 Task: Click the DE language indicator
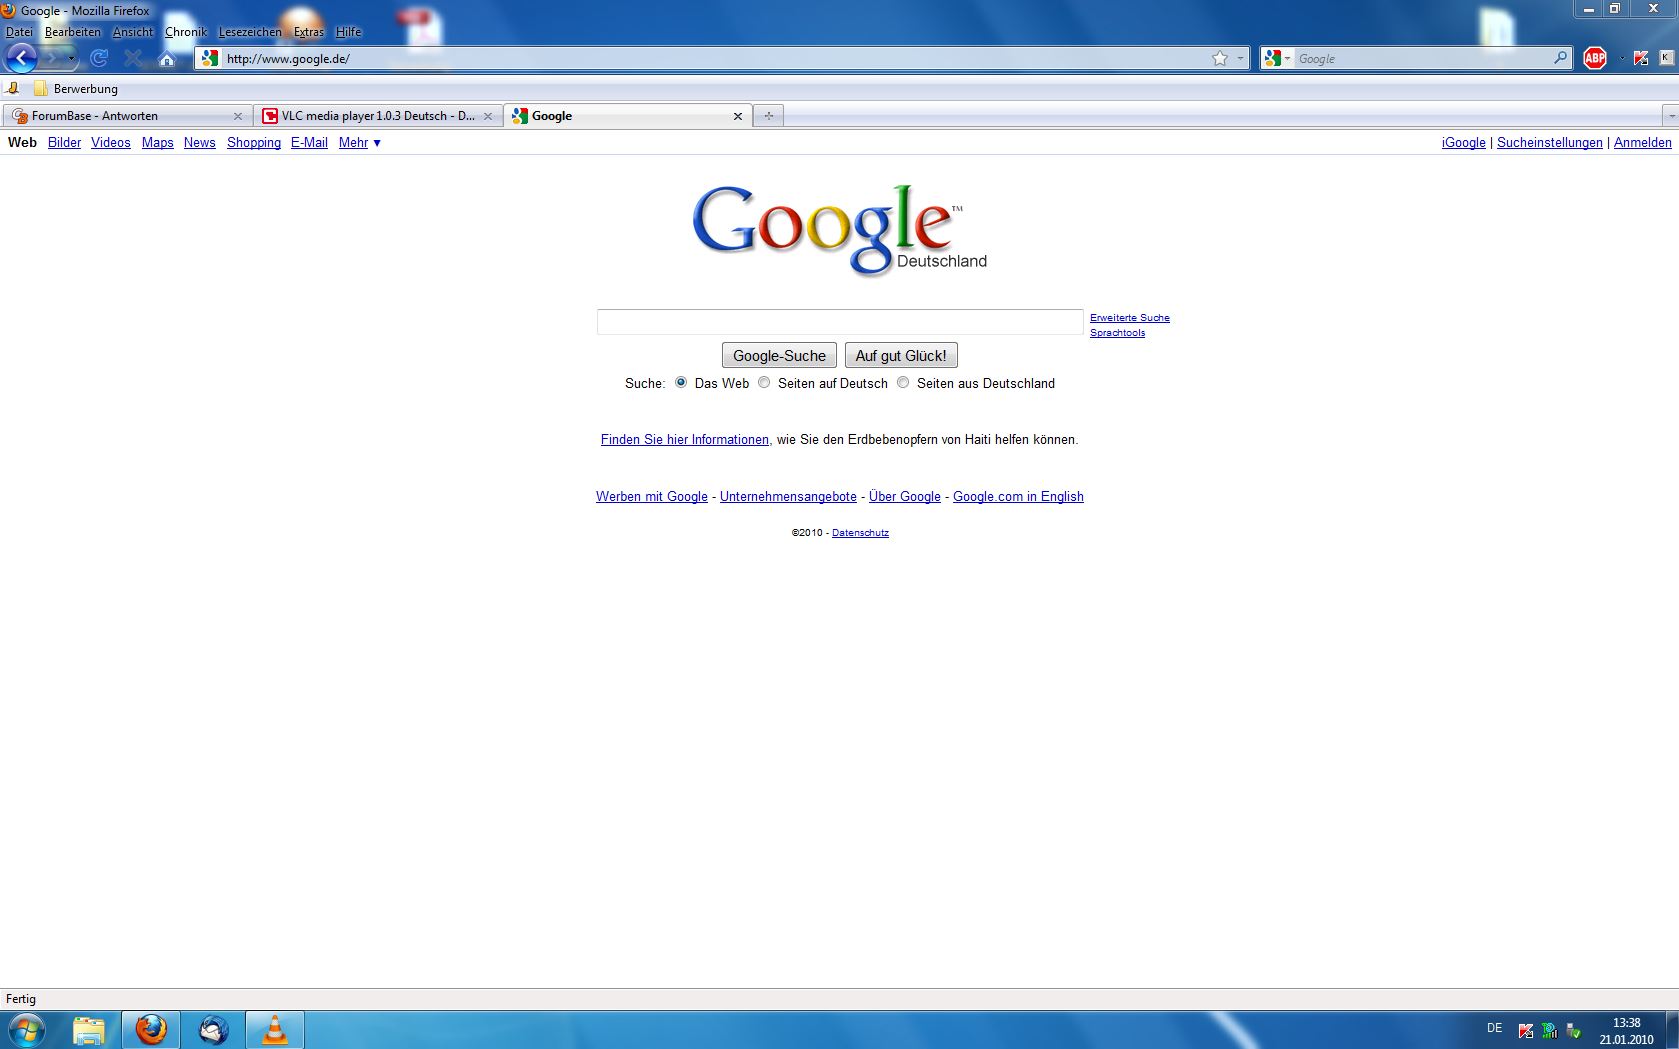click(x=1494, y=1028)
